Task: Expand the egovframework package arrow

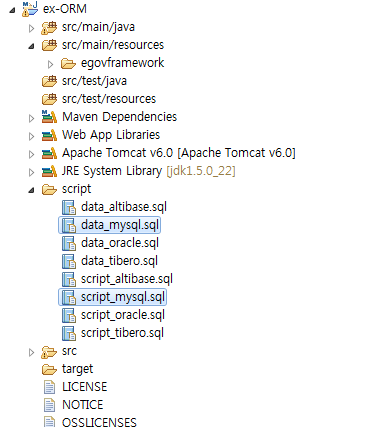Action: (x=50, y=64)
